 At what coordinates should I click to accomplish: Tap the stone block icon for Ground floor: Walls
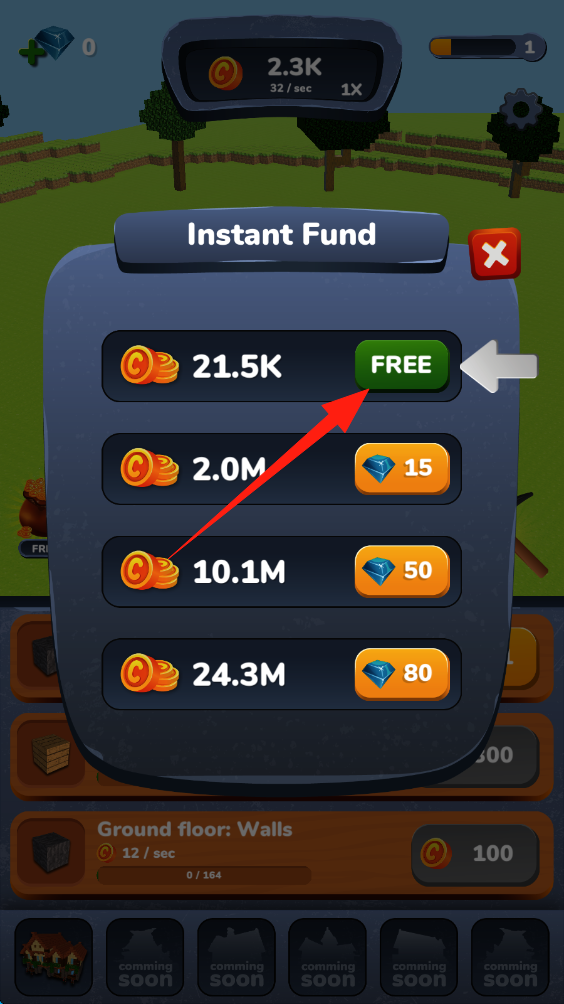click(51, 854)
